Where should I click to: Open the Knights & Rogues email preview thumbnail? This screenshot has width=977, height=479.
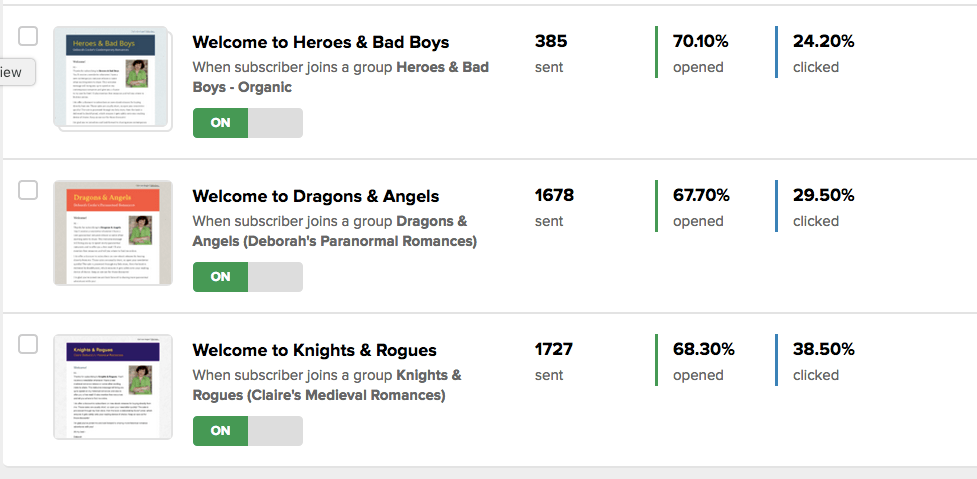tap(113, 386)
